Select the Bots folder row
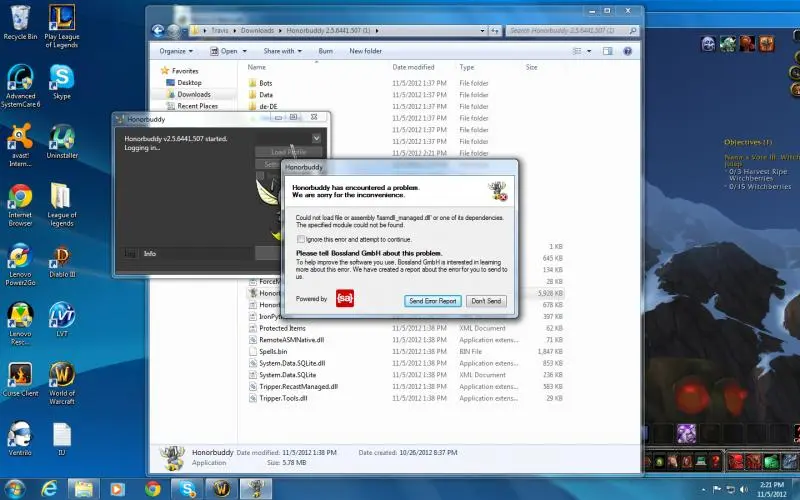Screen dimensions: 800x500 click(406, 83)
